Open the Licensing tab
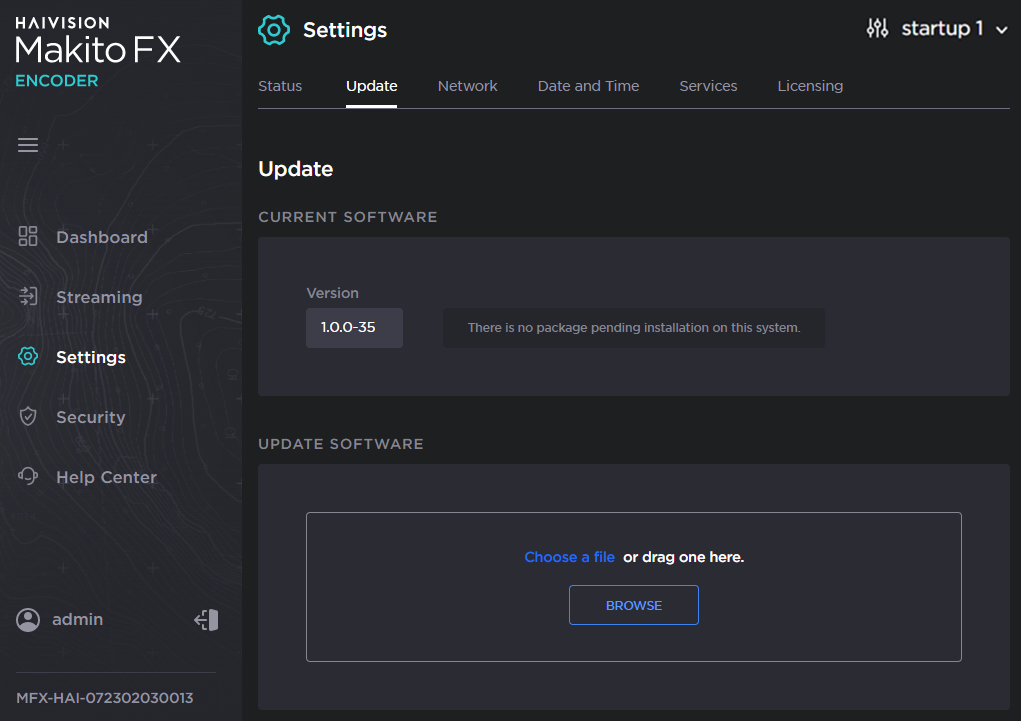The width and height of the screenshot is (1021, 721). tap(810, 86)
